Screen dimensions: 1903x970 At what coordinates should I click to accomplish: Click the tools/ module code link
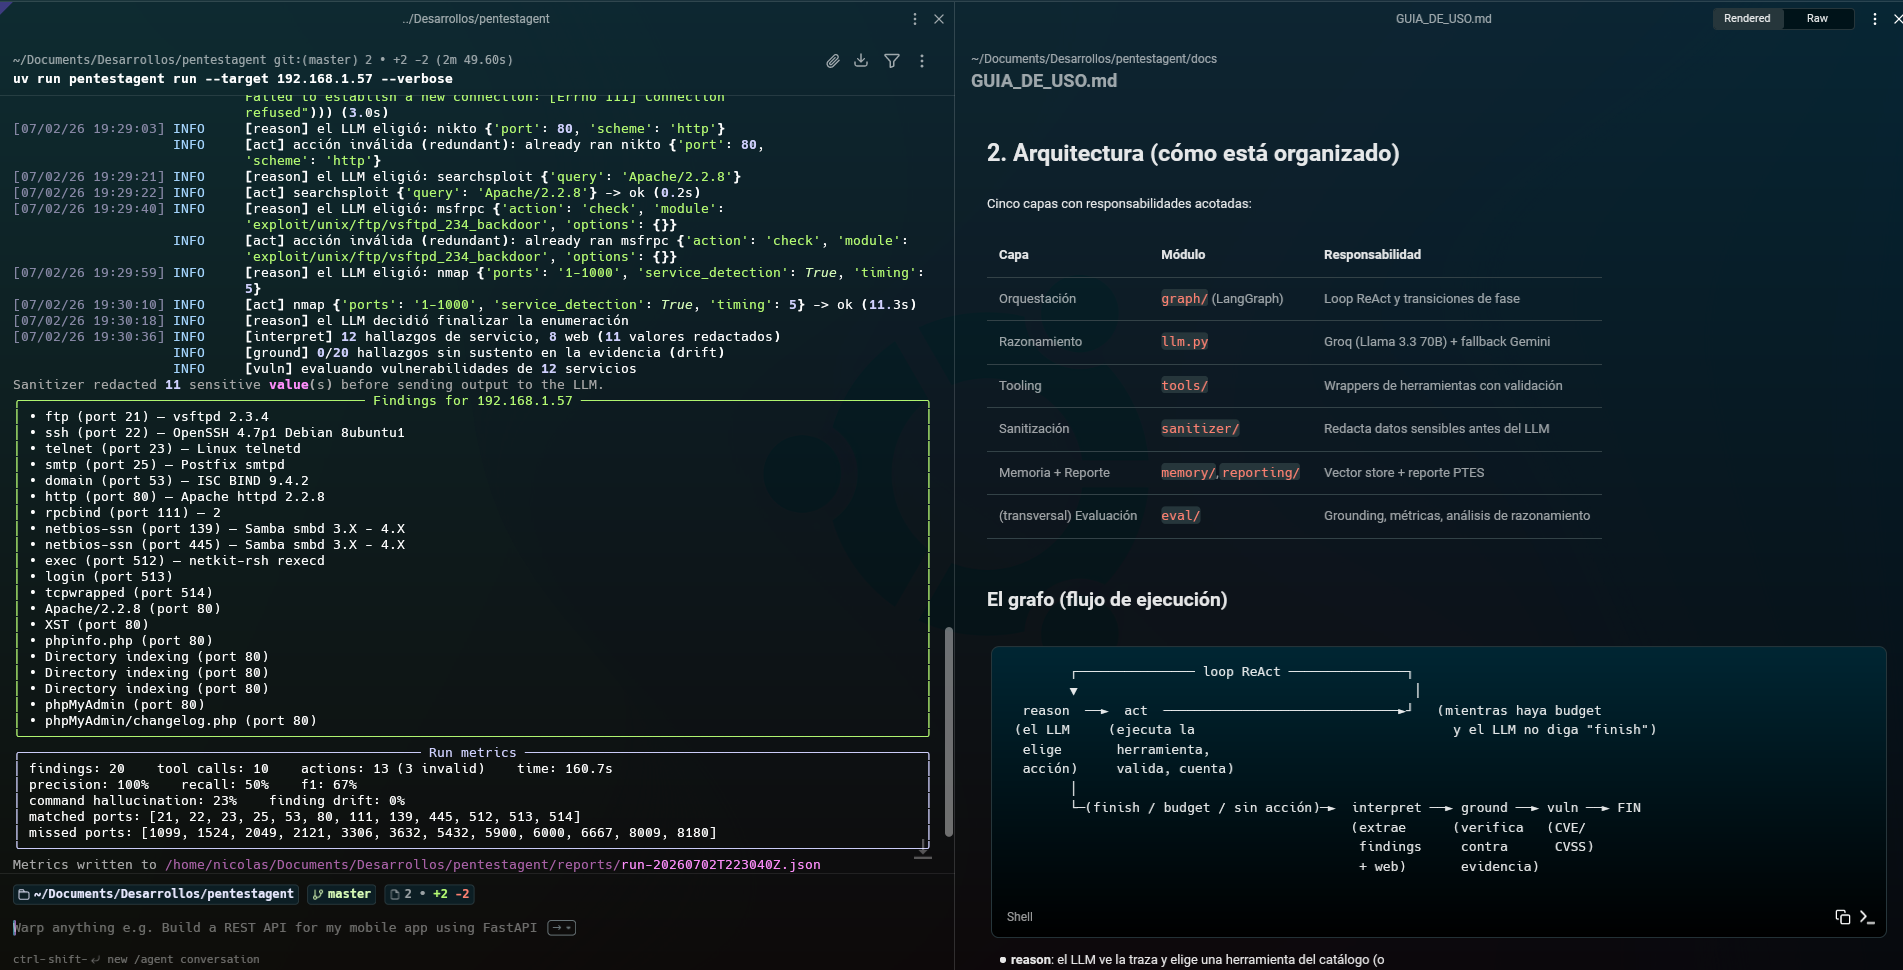1184,386
